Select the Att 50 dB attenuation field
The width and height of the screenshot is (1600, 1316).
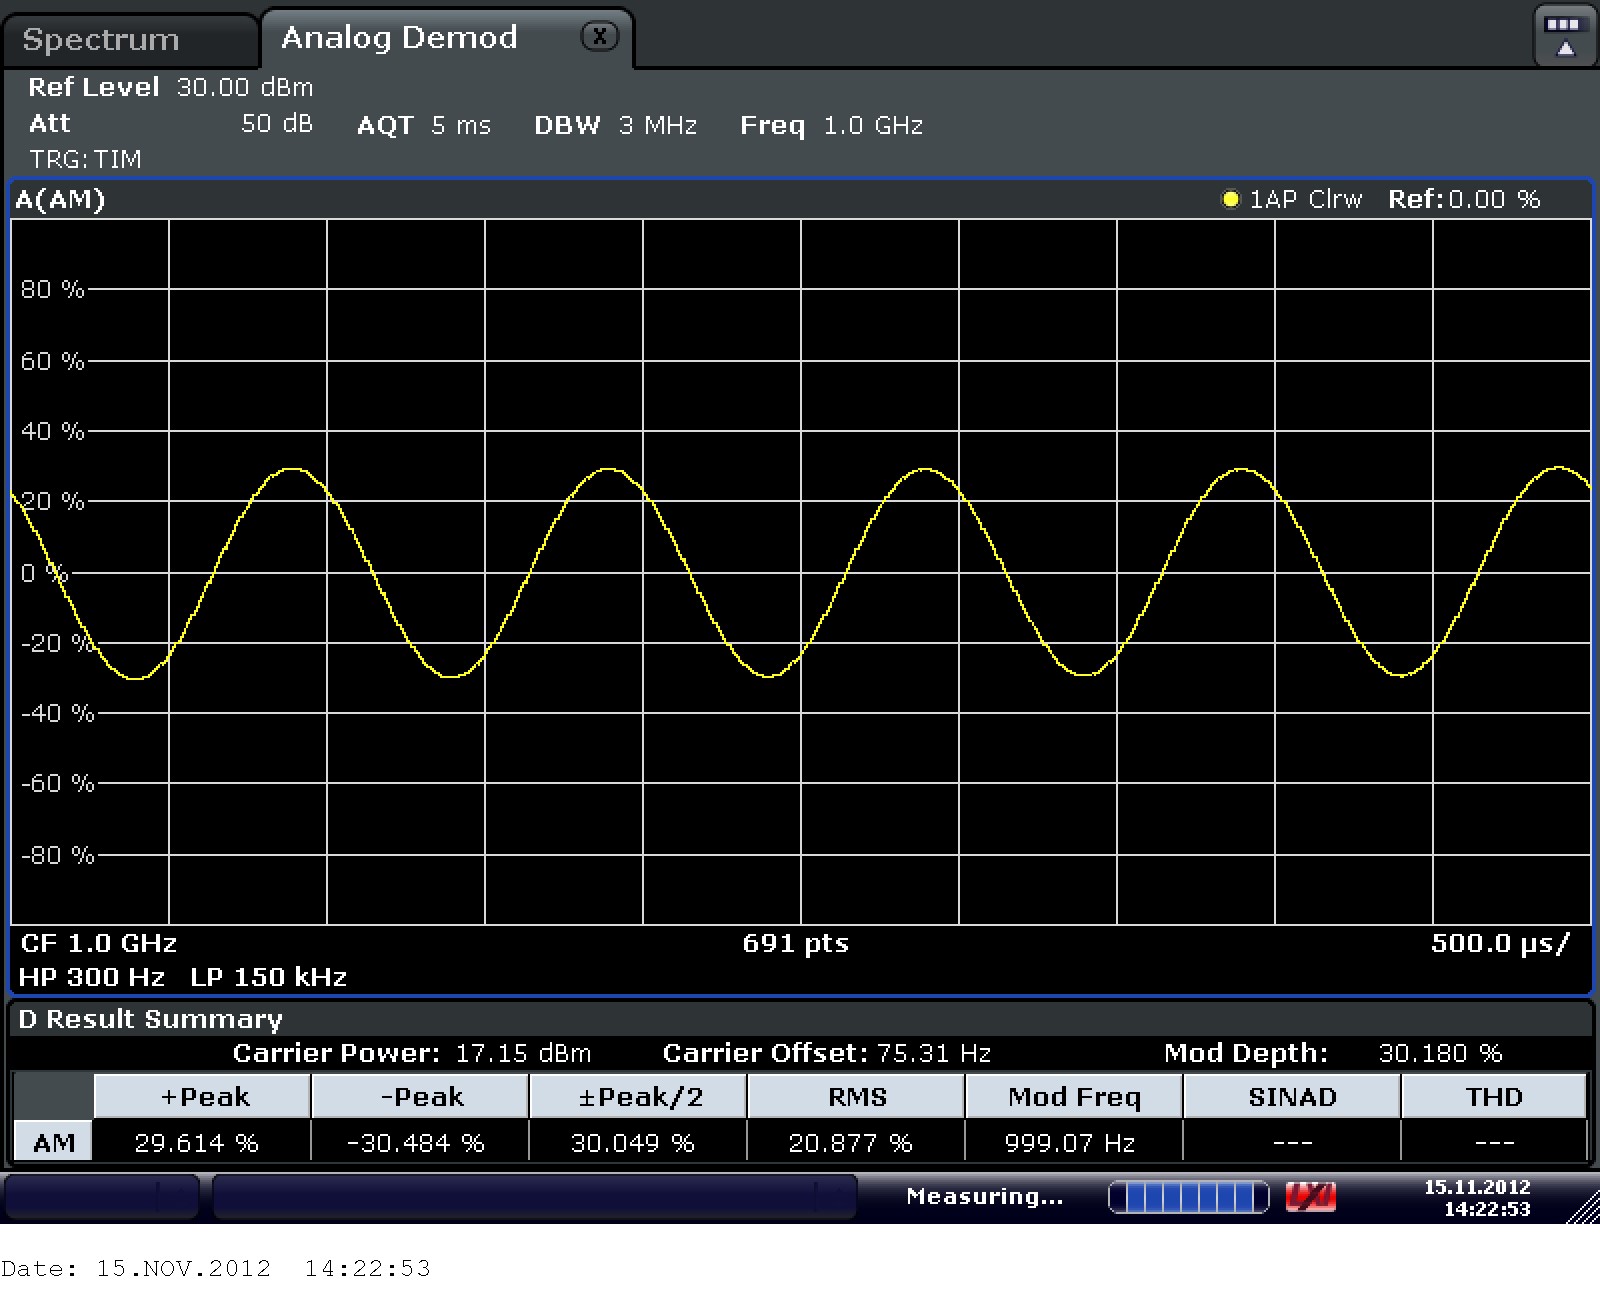[170, 124]
